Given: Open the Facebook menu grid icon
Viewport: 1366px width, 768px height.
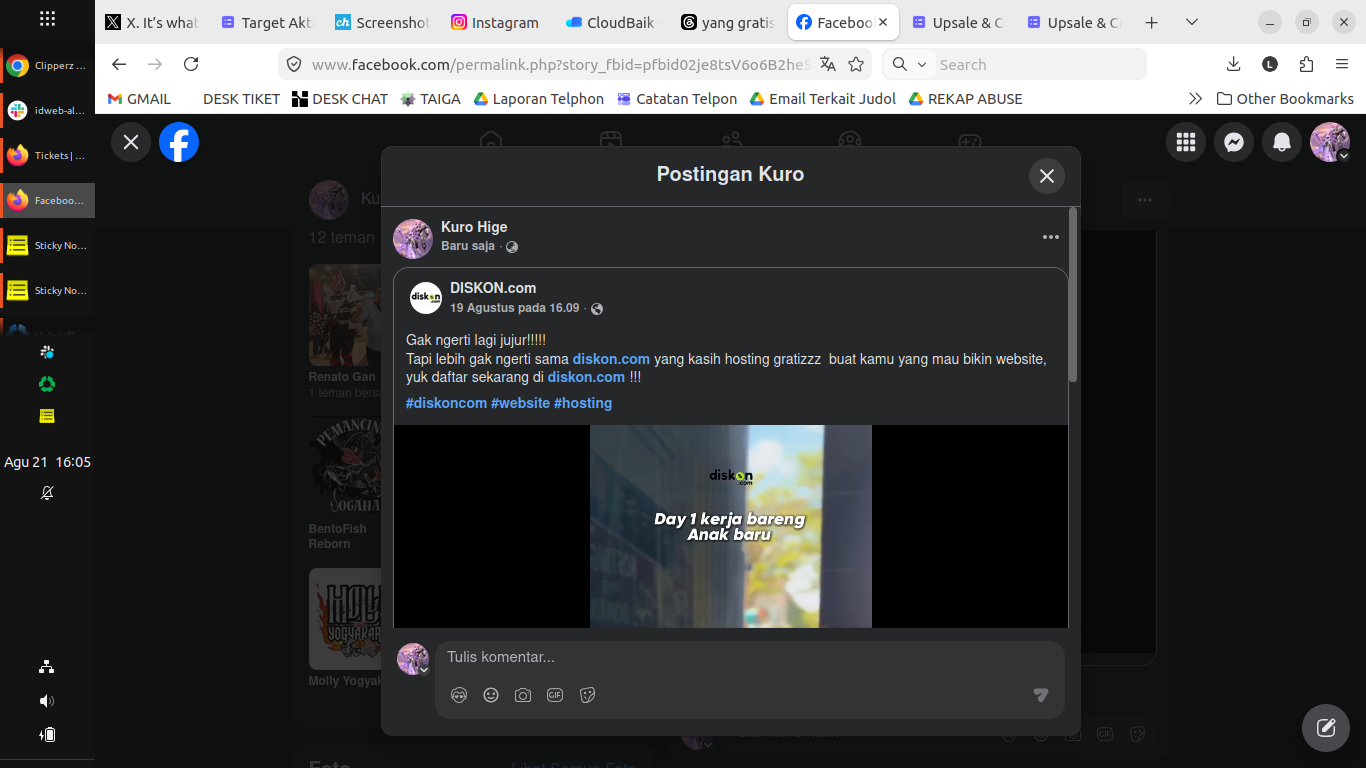Looking at the screenshot, I should click(x=1186, y=142).
